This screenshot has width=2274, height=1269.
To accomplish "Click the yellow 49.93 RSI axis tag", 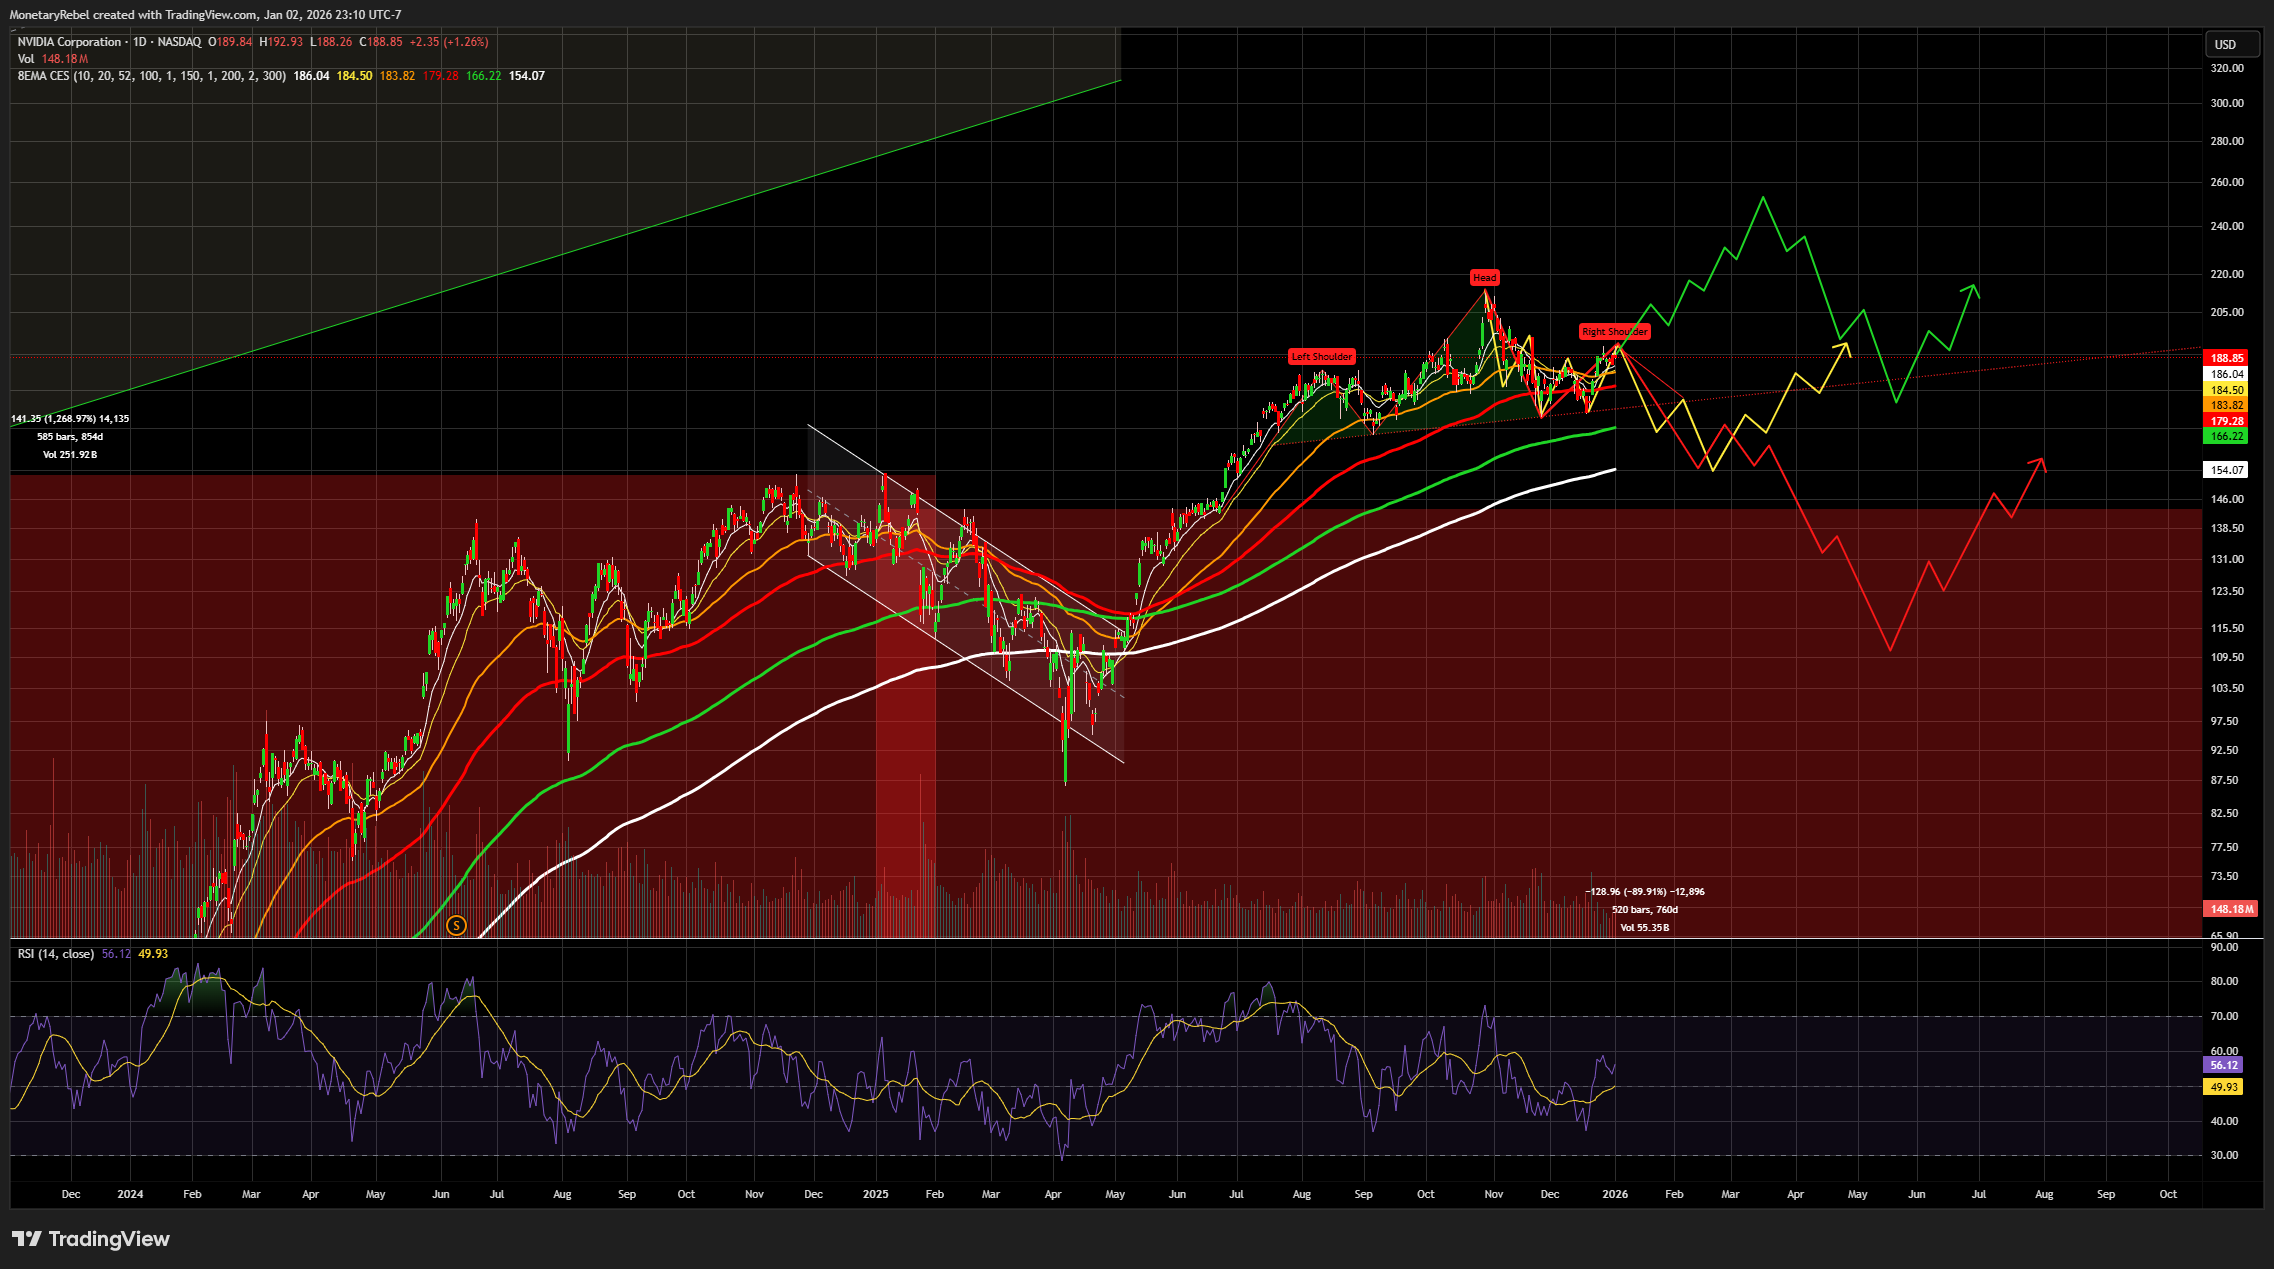I will click(2223, 1087).
